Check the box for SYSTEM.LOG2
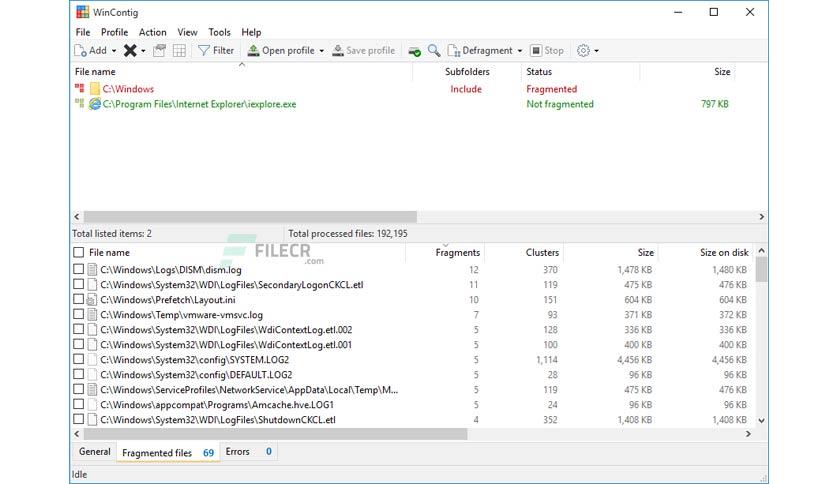Image resolution: width=836 pixels, height=484 pixels. tap(78, 359)
